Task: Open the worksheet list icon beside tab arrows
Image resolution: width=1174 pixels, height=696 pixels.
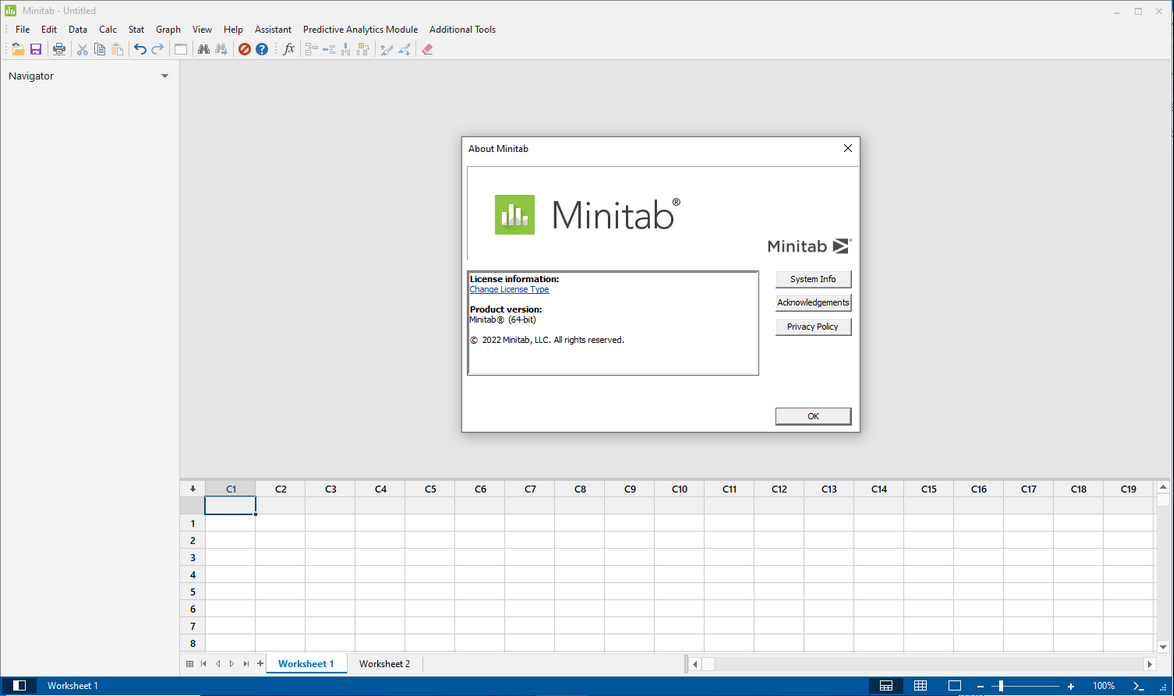Action: (x=189, y=664)
